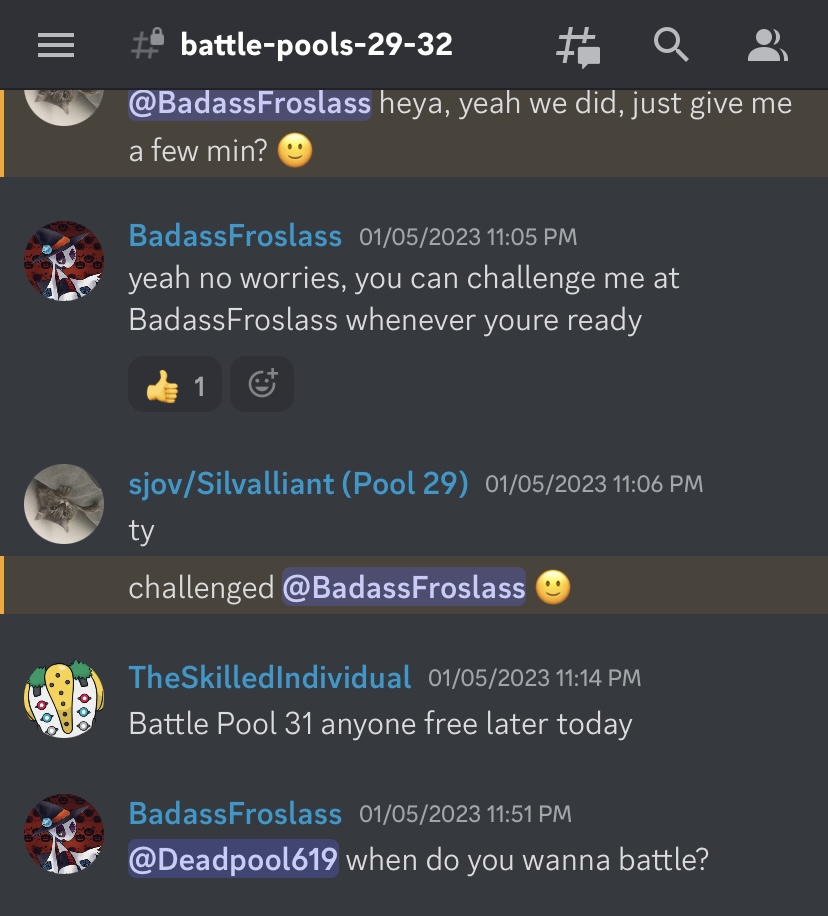The height and width of the screenshot is (916, 828).
Task: Click the @Deadpool619 mention
Action: [x=233, y=859]
